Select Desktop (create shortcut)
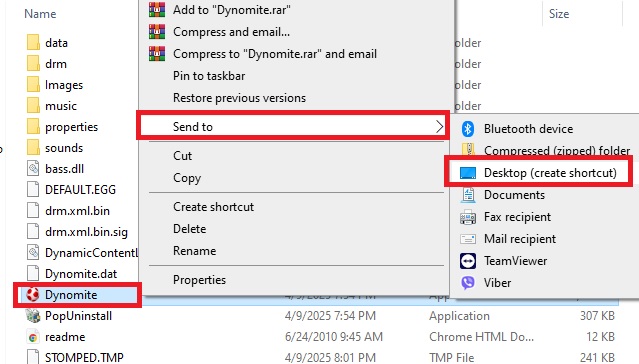639x364 pixels. [x=550, y=173]
